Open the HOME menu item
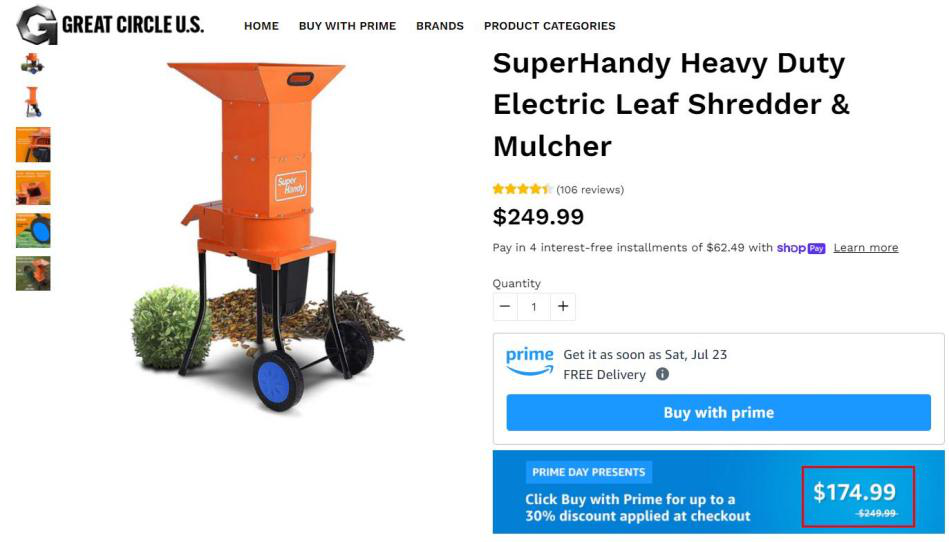The width and height of the screenshot is (949, 542). click(261, 26)
